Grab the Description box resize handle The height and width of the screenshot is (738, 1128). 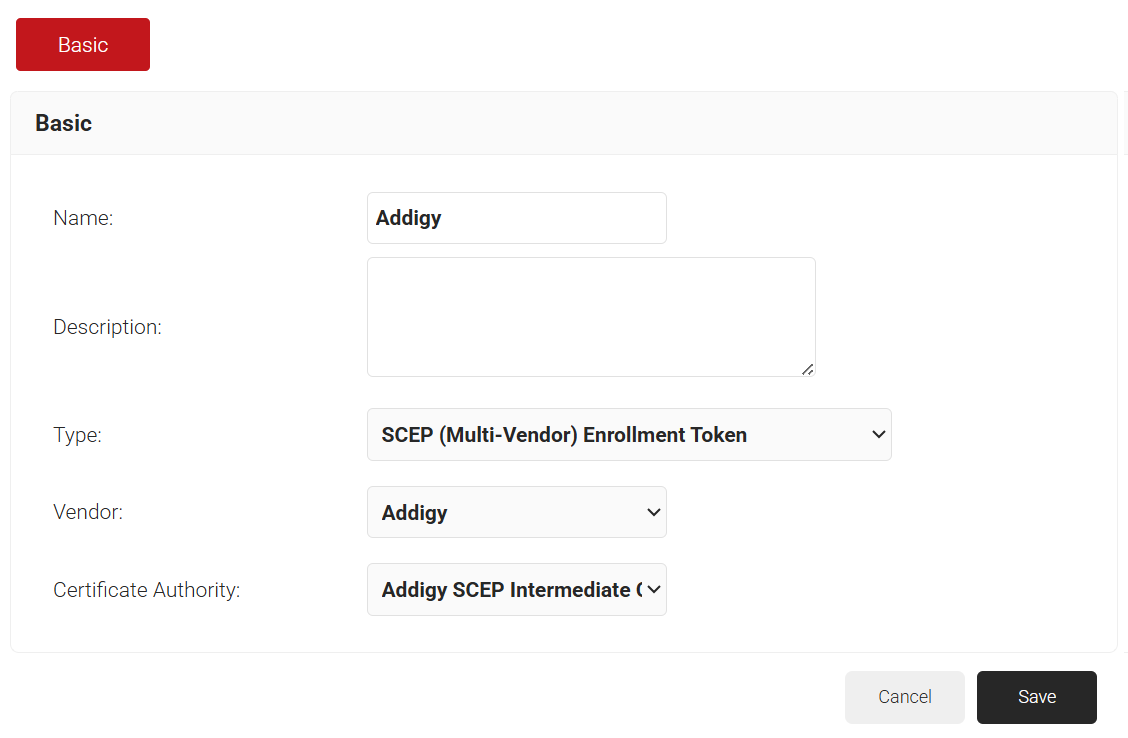pyautogui.click(x=807, y=369)
